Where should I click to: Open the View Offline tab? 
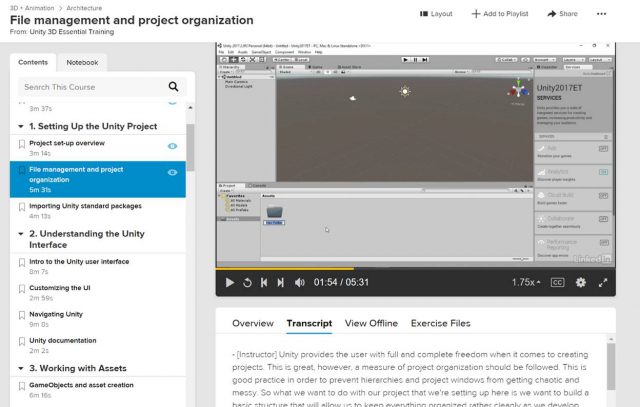point(371,323)
